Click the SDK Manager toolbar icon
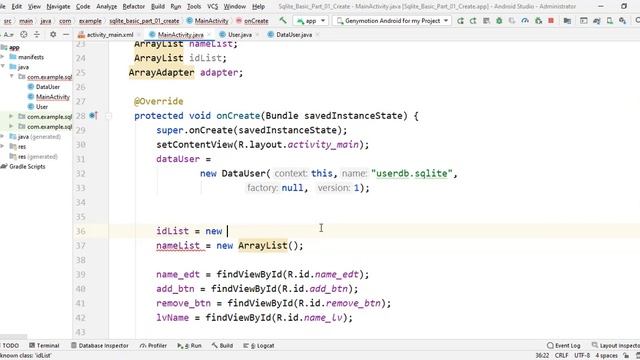The image size is (640, 360). point(622,21)
